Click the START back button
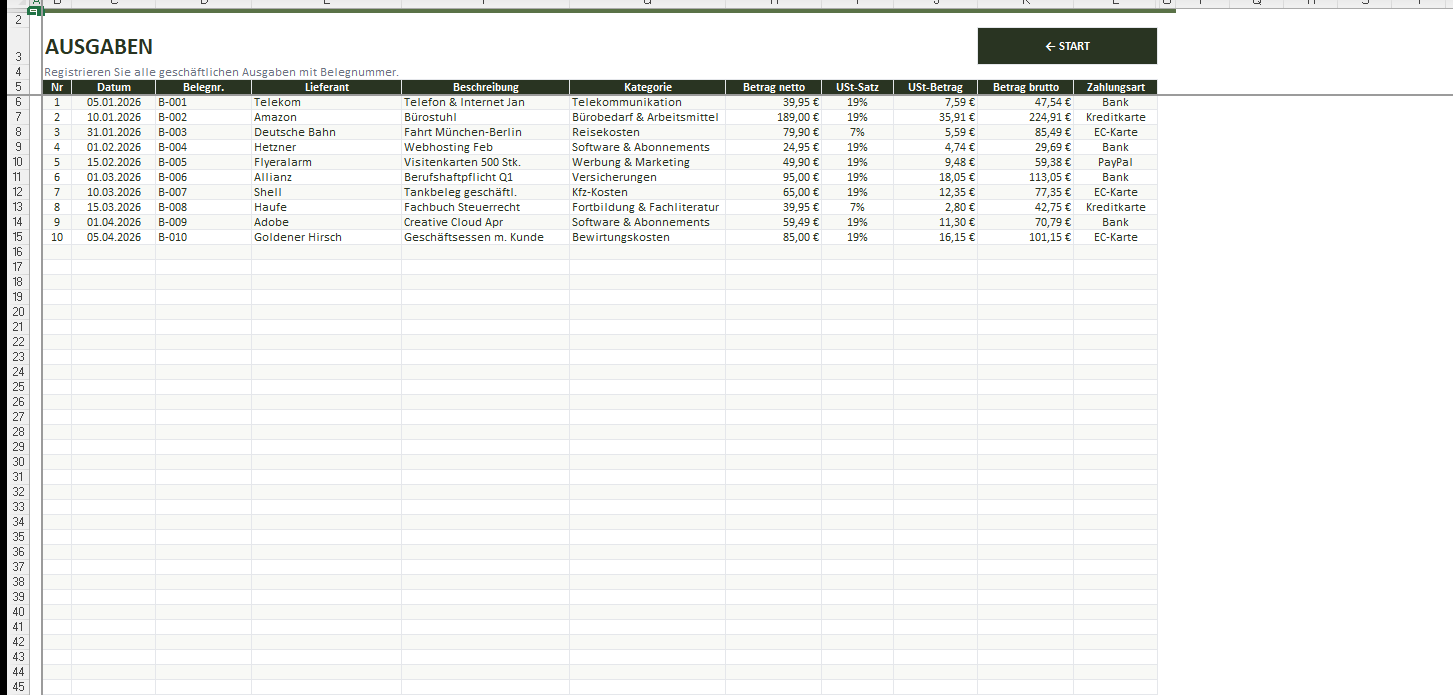Image resolution: width=1453 pixels, height=695 pixels. (x=1066, y=46)
